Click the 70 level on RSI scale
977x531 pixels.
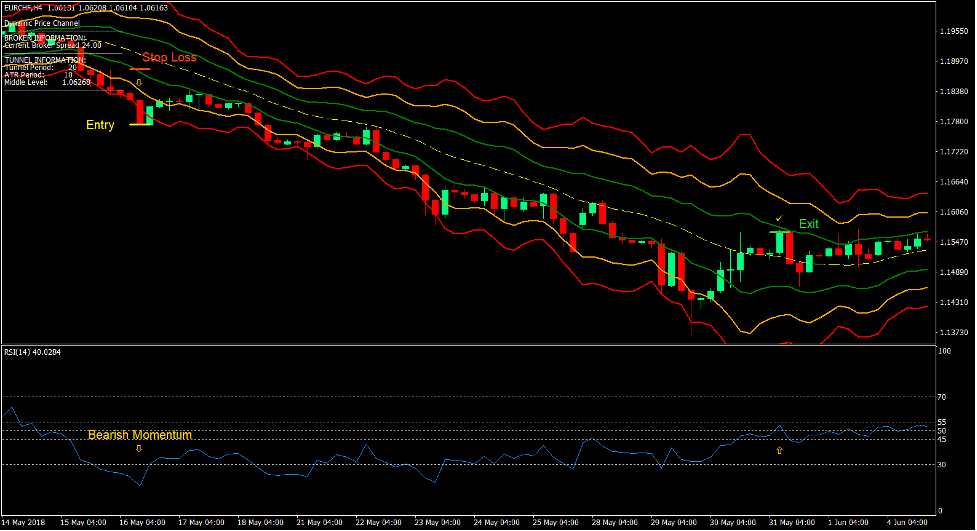[x=942, y=397]
